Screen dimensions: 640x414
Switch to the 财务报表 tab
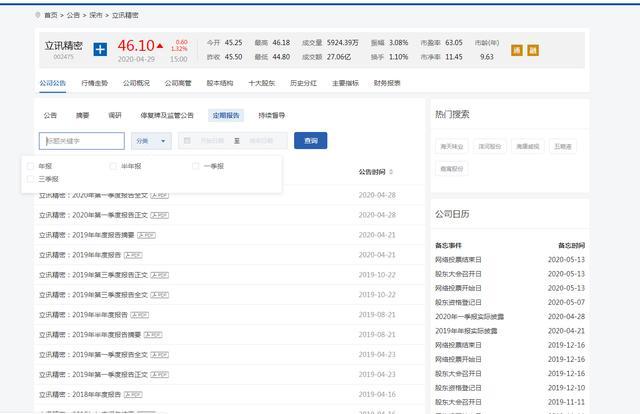[387, 83]
